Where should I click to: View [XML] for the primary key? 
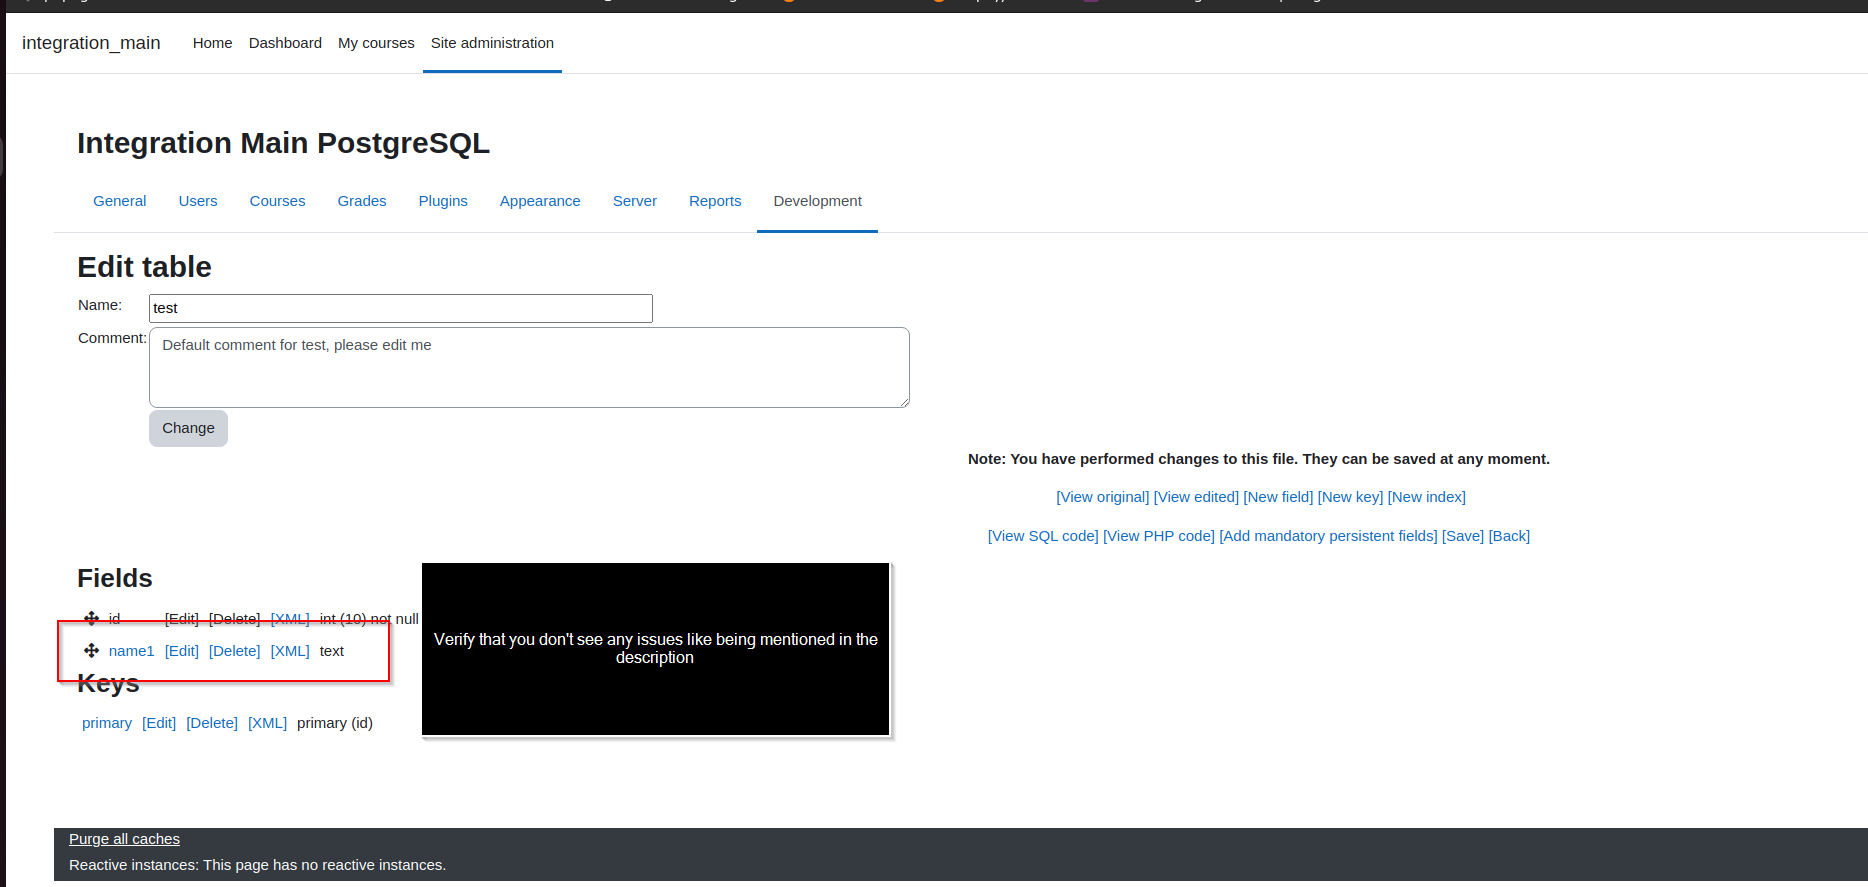[x=267, y=723]
